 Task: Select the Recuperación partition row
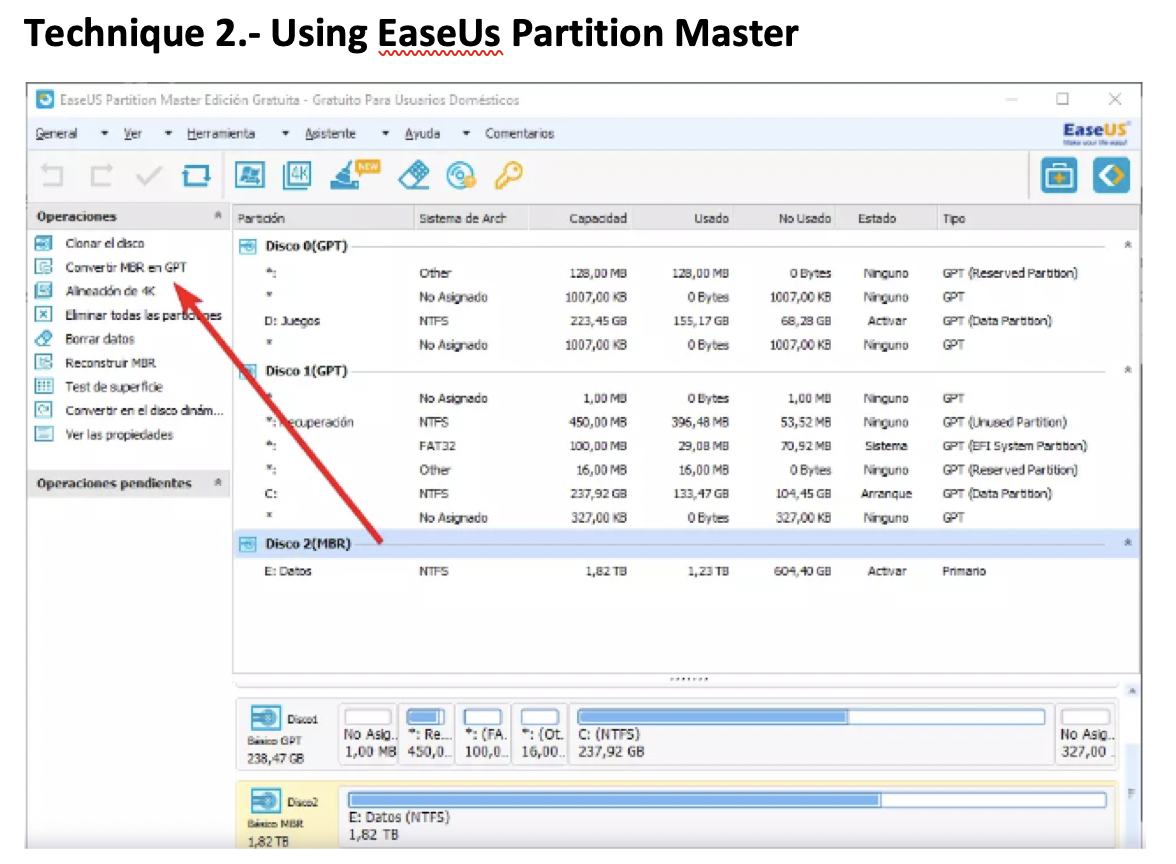(686, 422)
